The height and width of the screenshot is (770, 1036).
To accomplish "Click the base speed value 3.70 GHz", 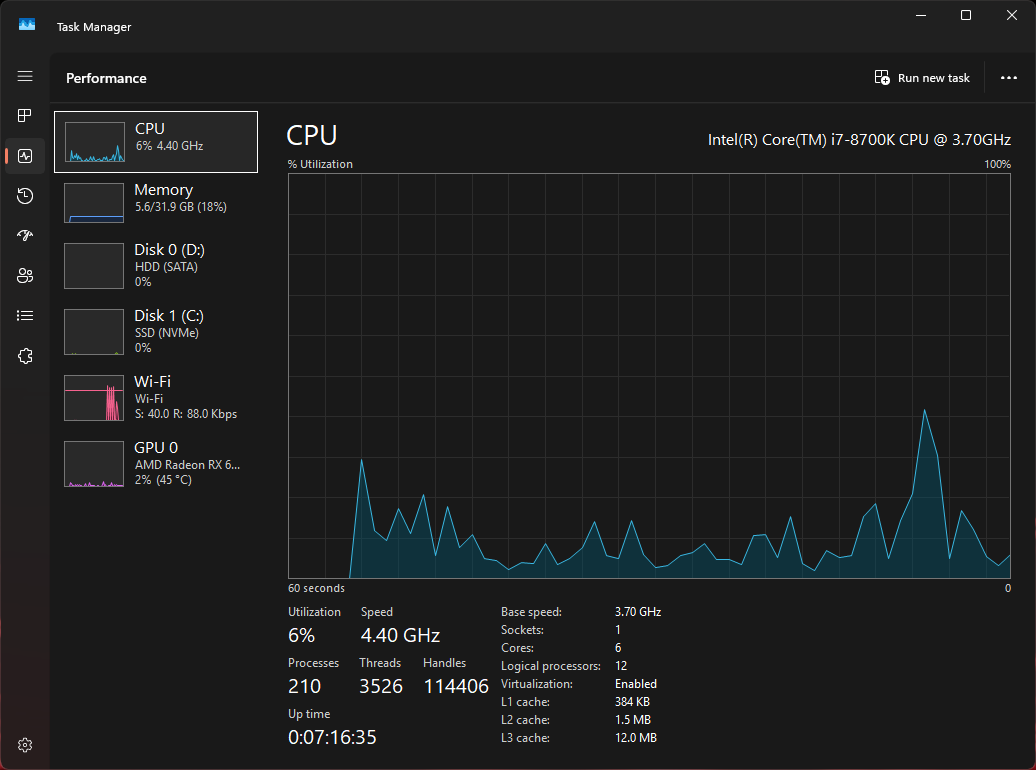I will point(638,612).
